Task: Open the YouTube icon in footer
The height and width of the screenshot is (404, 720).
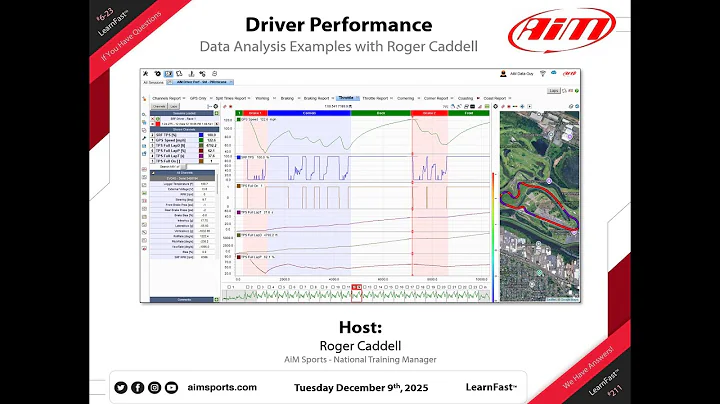Action: (171, 387)
